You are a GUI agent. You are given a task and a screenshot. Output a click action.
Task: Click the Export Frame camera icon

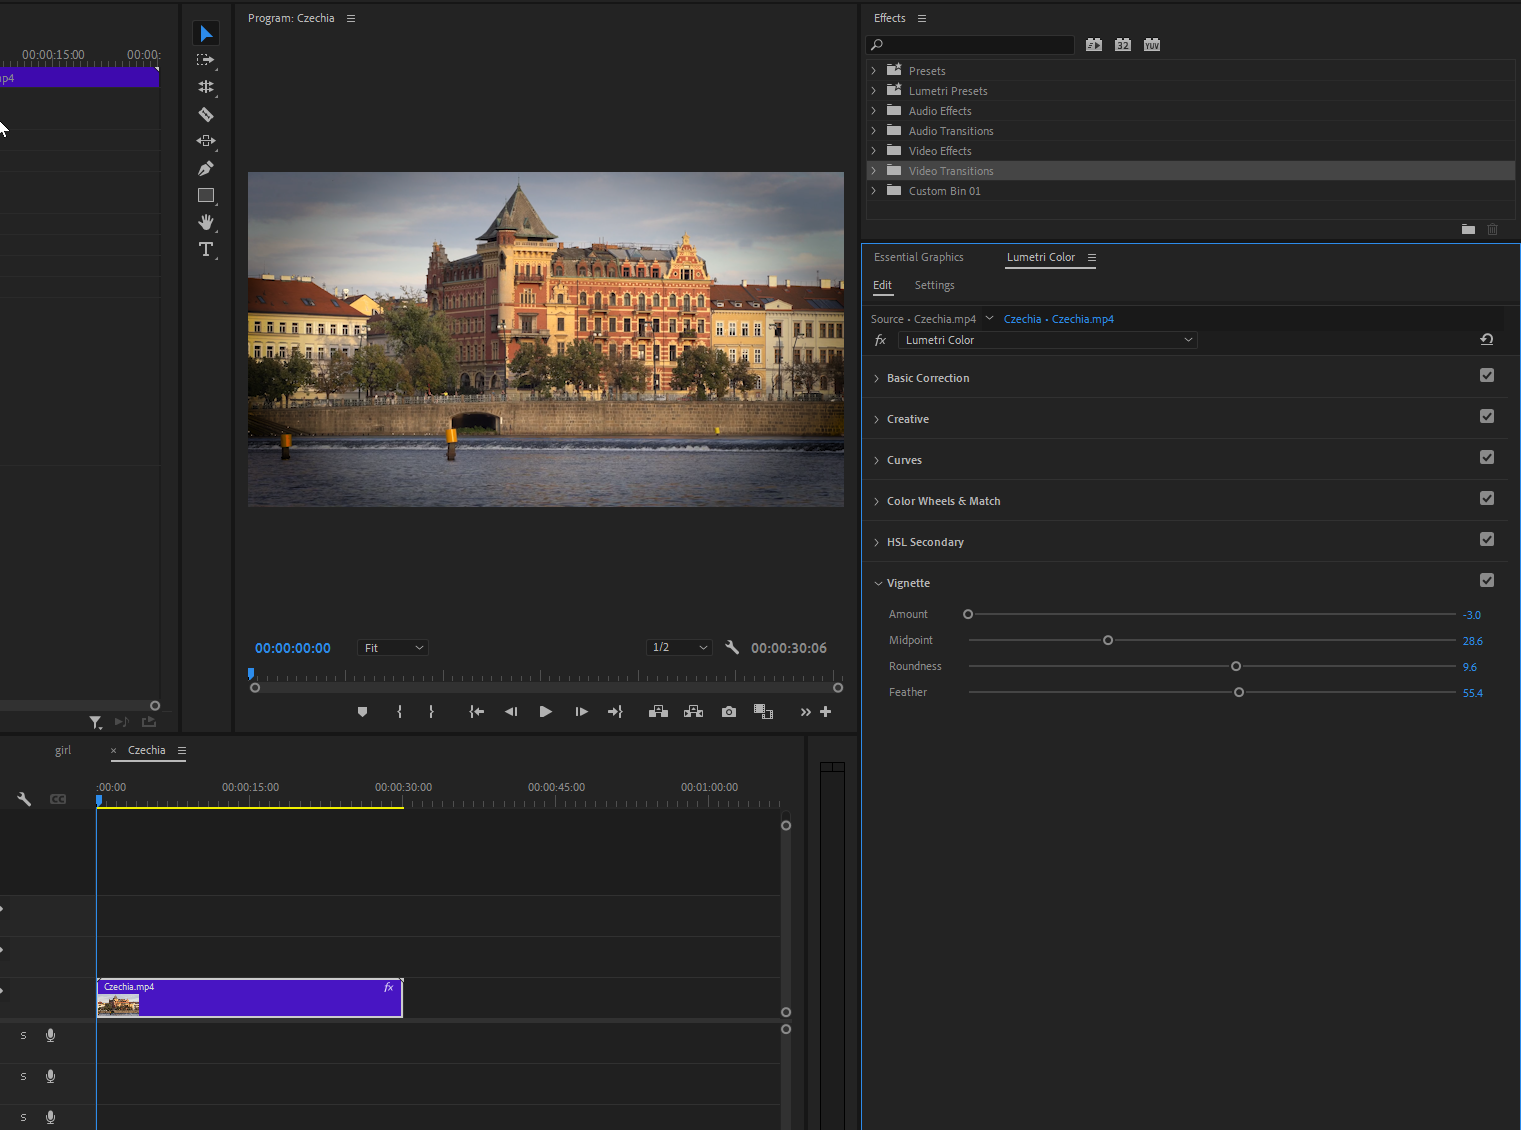[x=729, y=712]
